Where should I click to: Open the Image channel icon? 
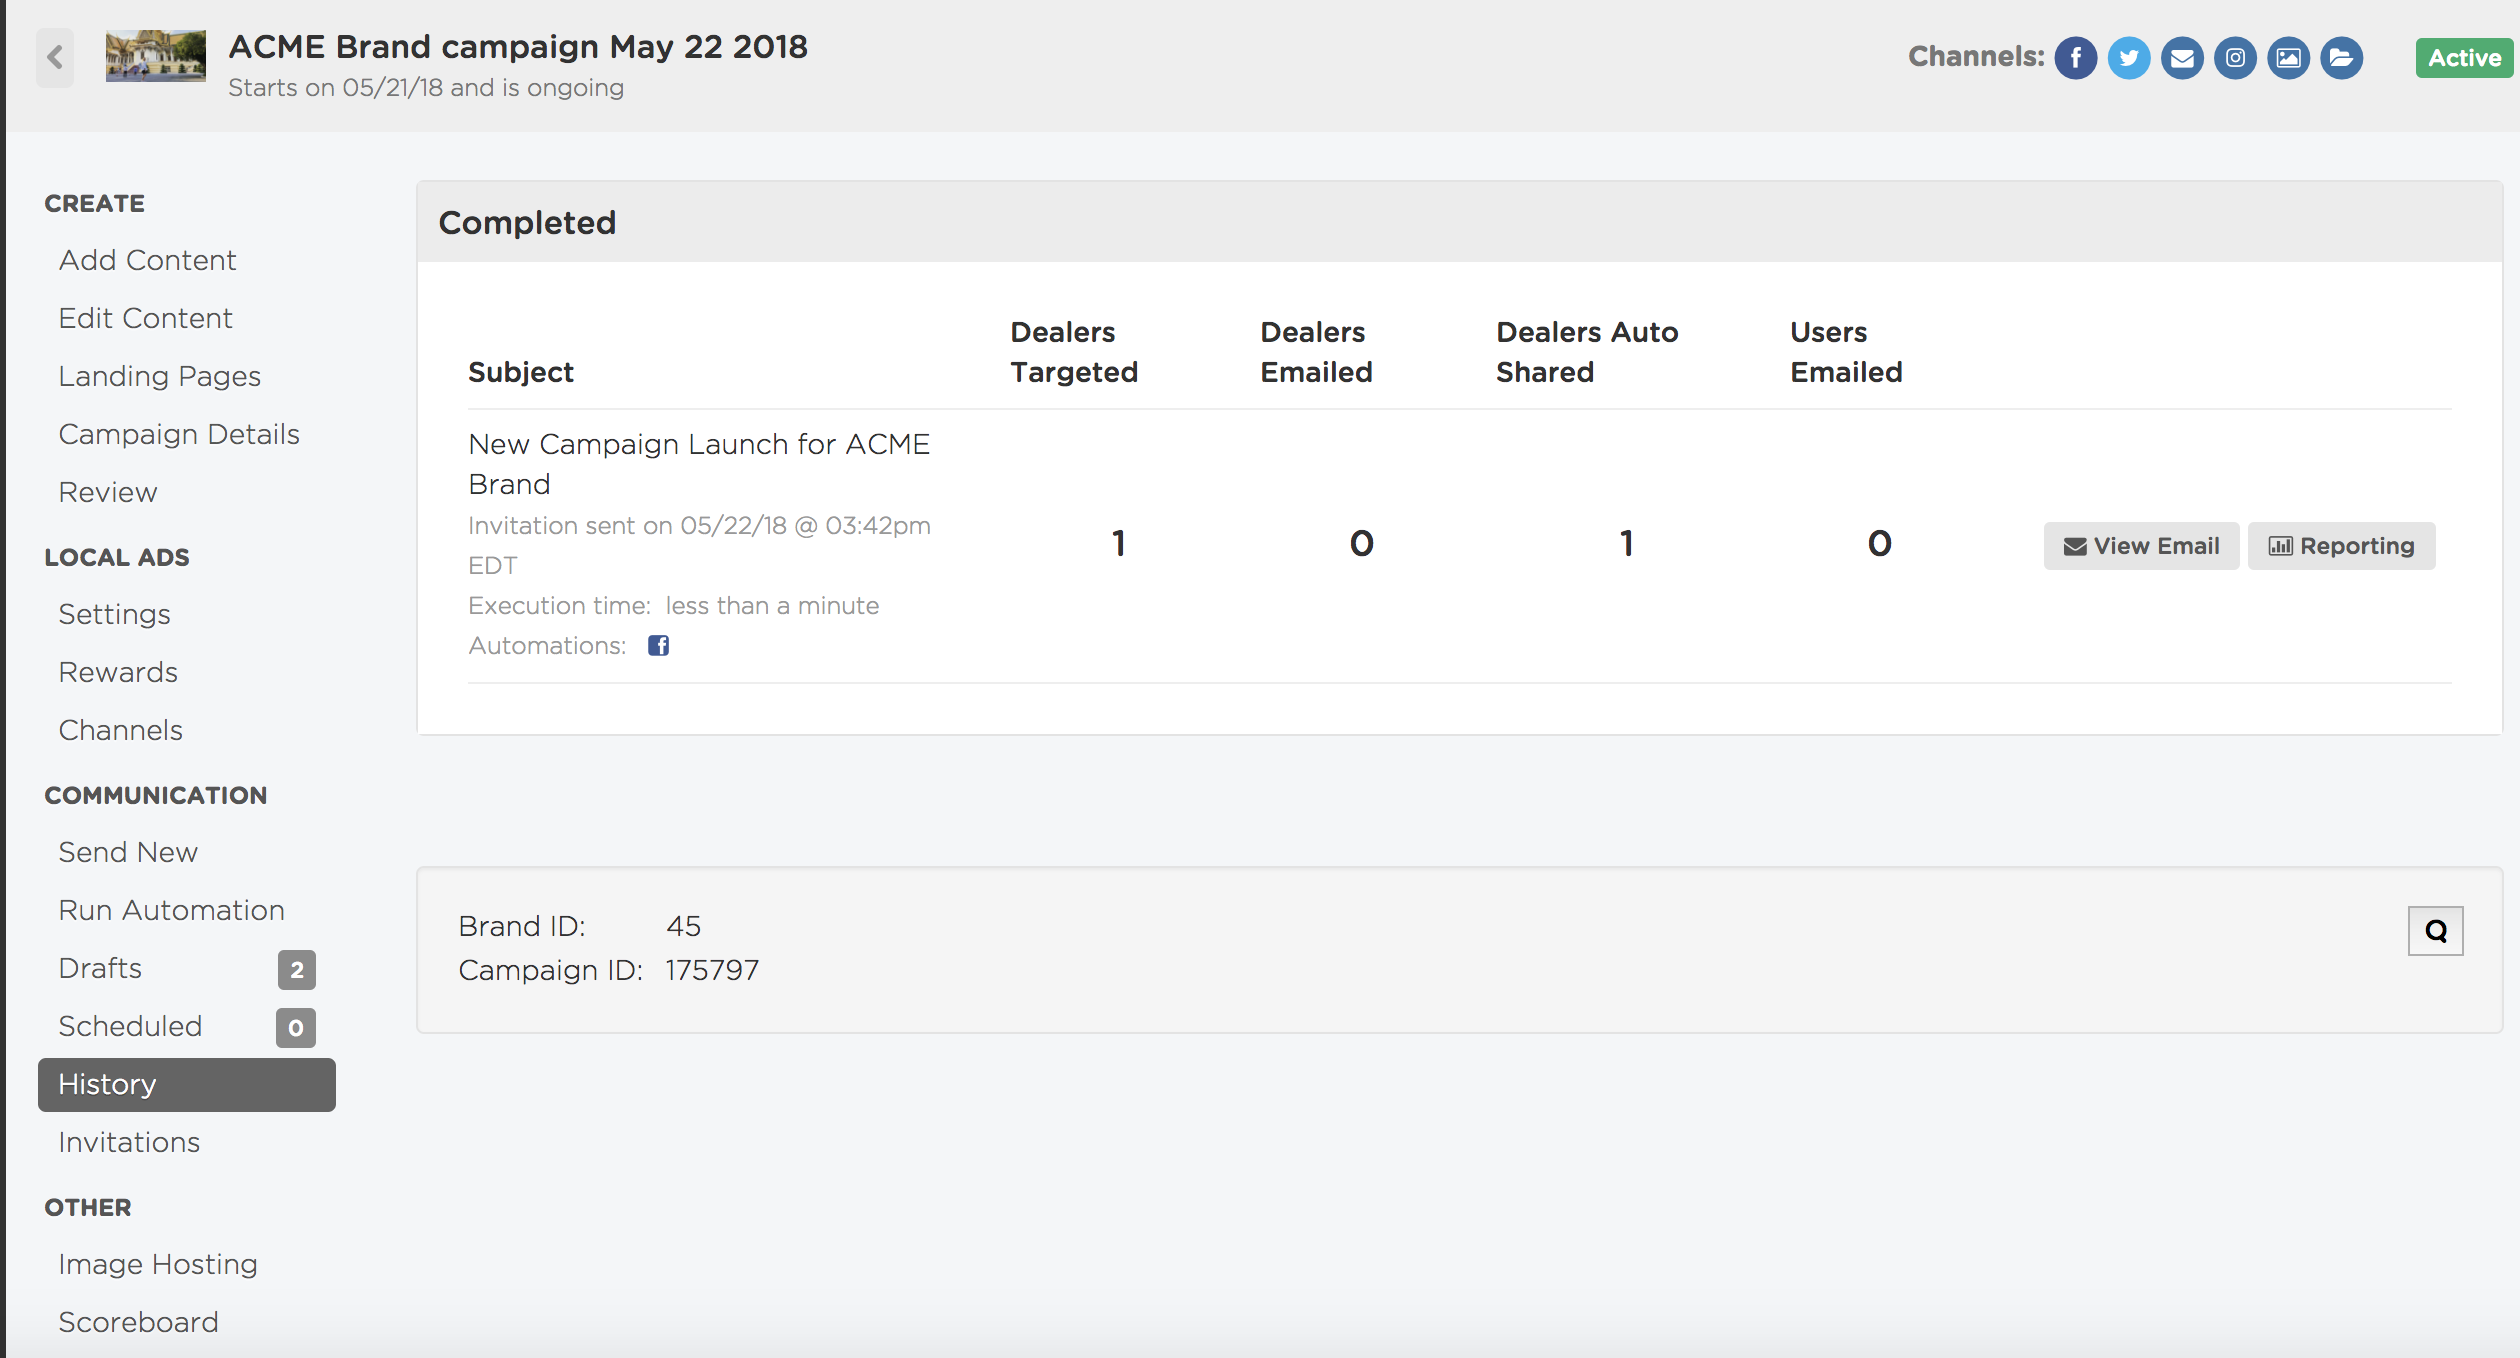point(2288,58)
